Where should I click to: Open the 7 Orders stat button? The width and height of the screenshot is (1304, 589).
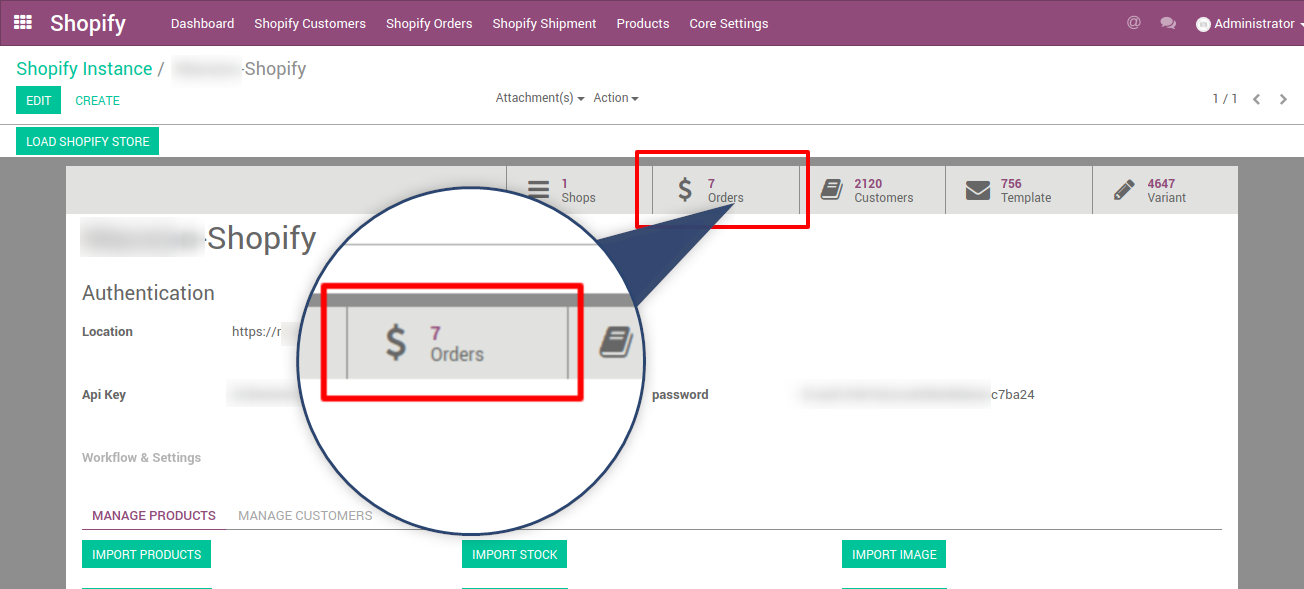(726, 190)
